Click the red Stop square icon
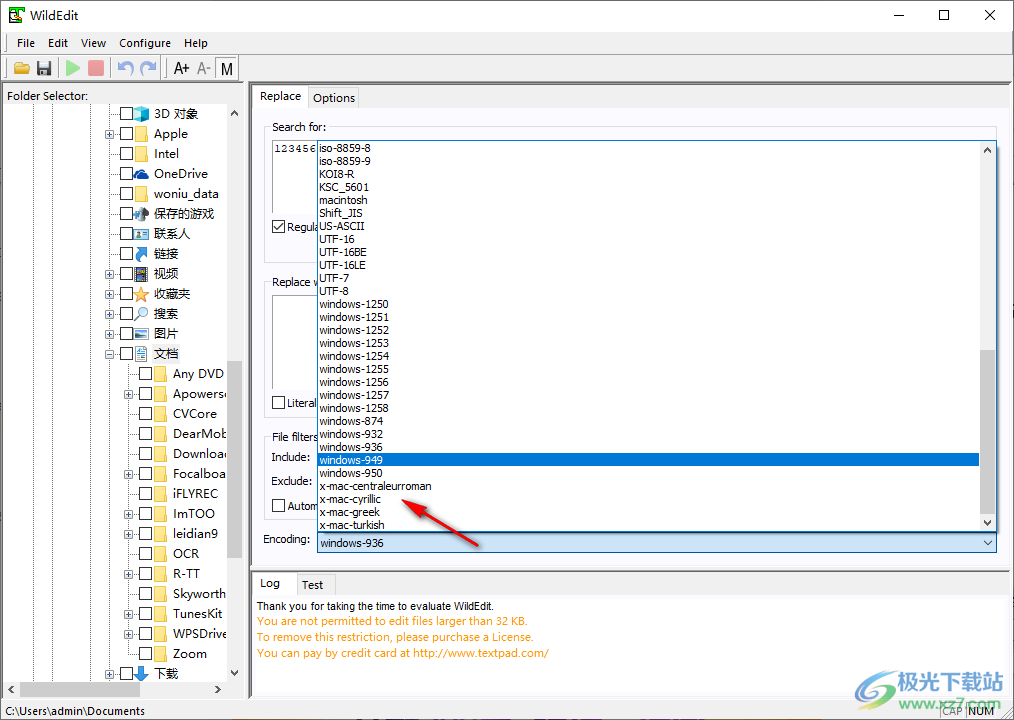The width and height of the screenshot is (1014, 720). (x=96, y=68)
